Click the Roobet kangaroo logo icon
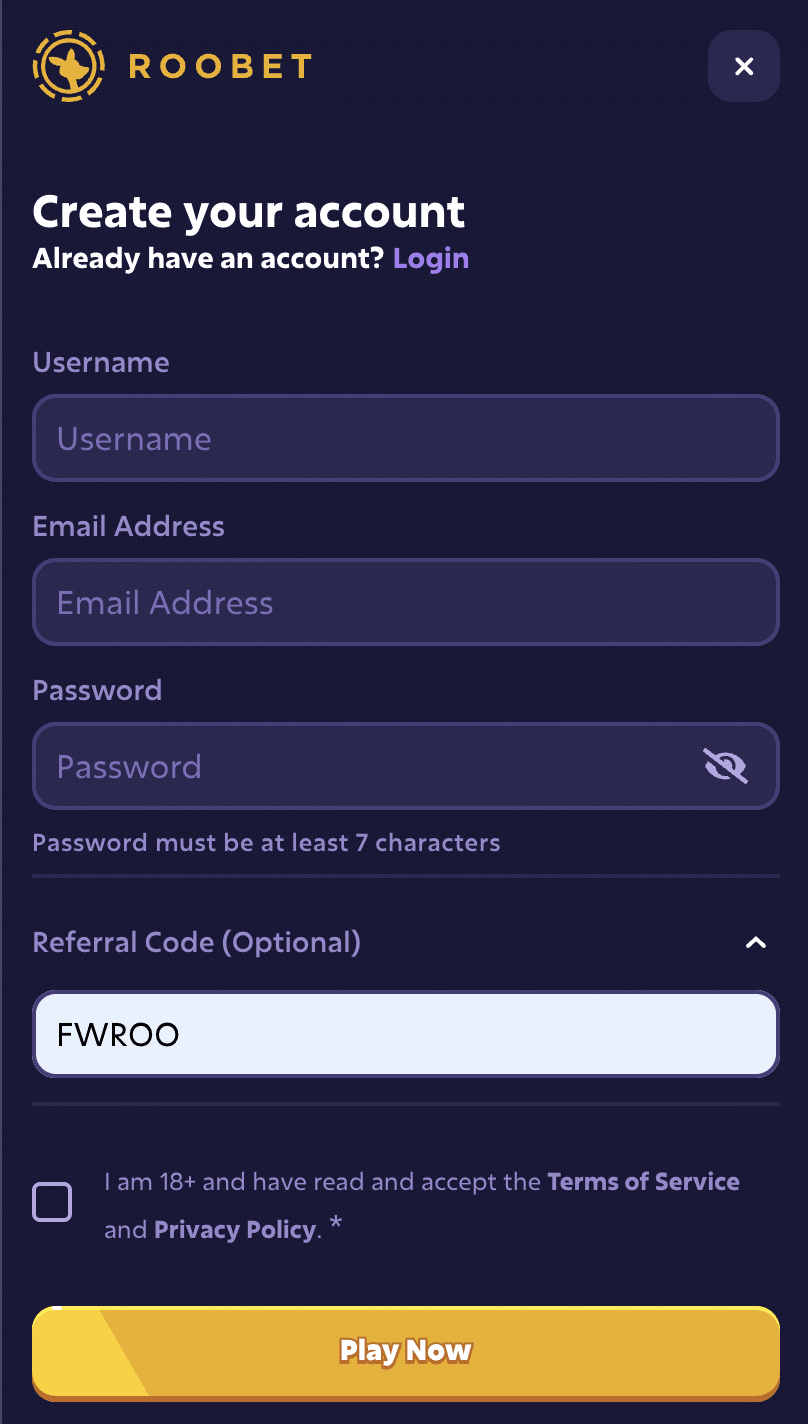 [68, 66]
